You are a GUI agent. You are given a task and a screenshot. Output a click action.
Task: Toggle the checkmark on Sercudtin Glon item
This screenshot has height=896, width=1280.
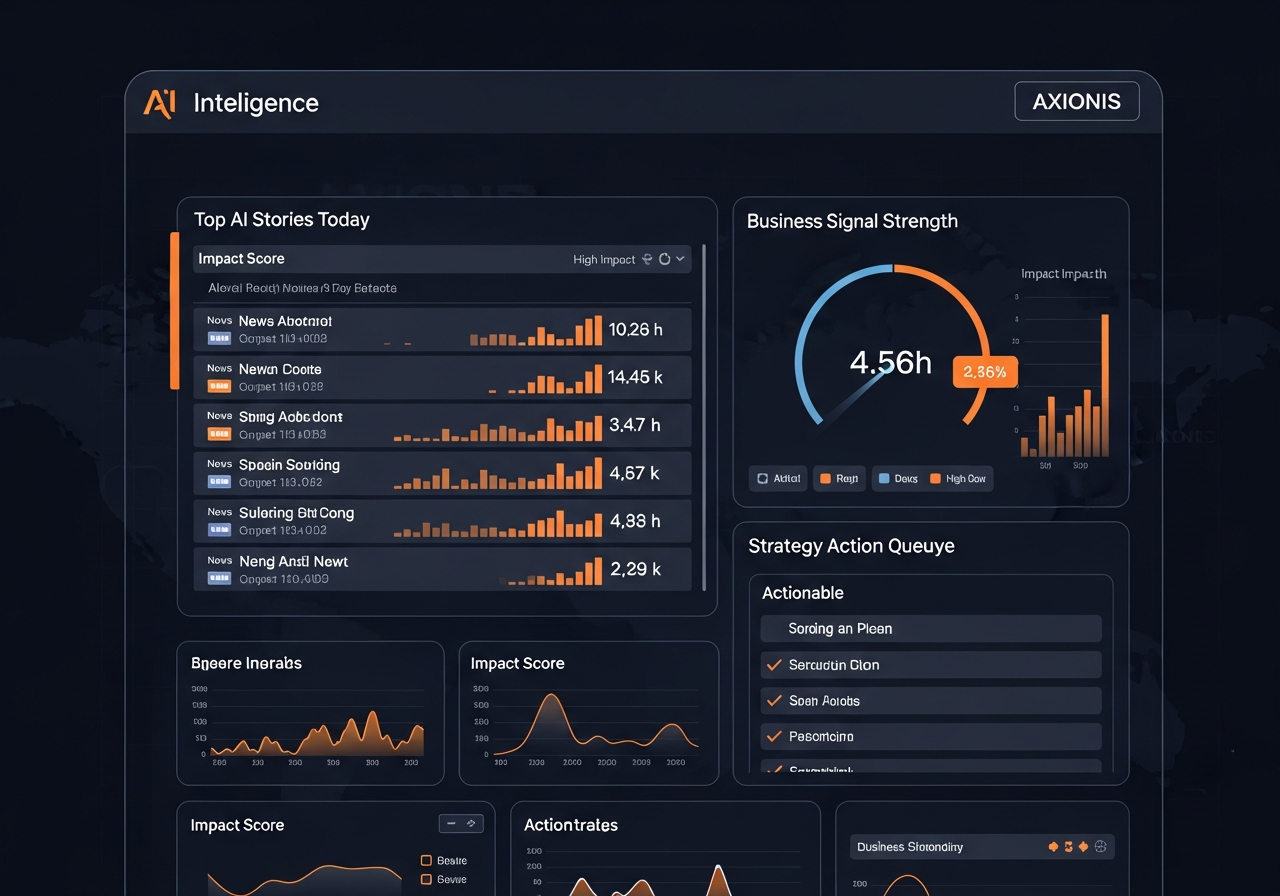(x=773, y=664)
